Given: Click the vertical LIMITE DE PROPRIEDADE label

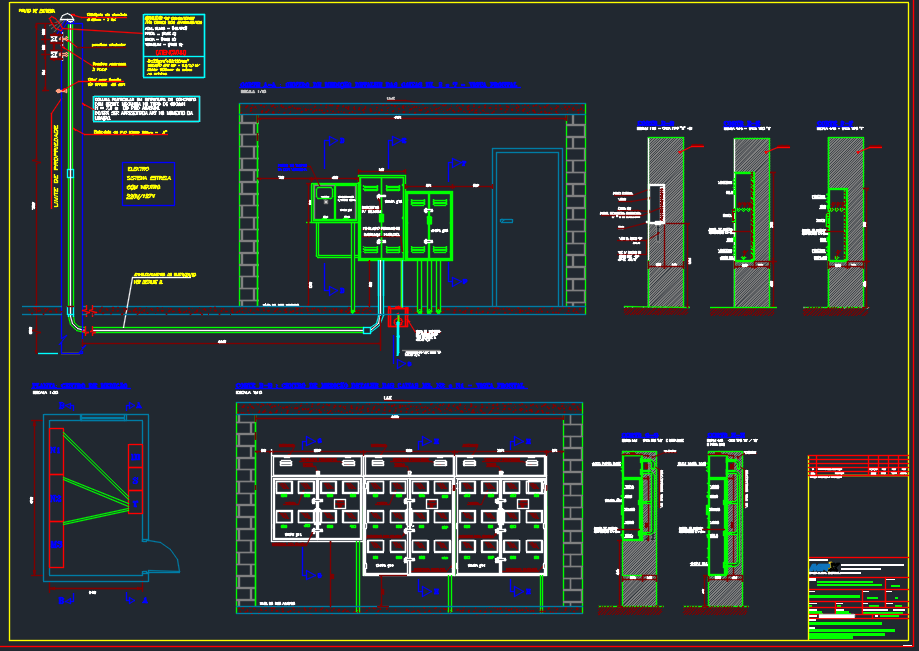Looking at the screenshot, I should [x=55, y=168].
